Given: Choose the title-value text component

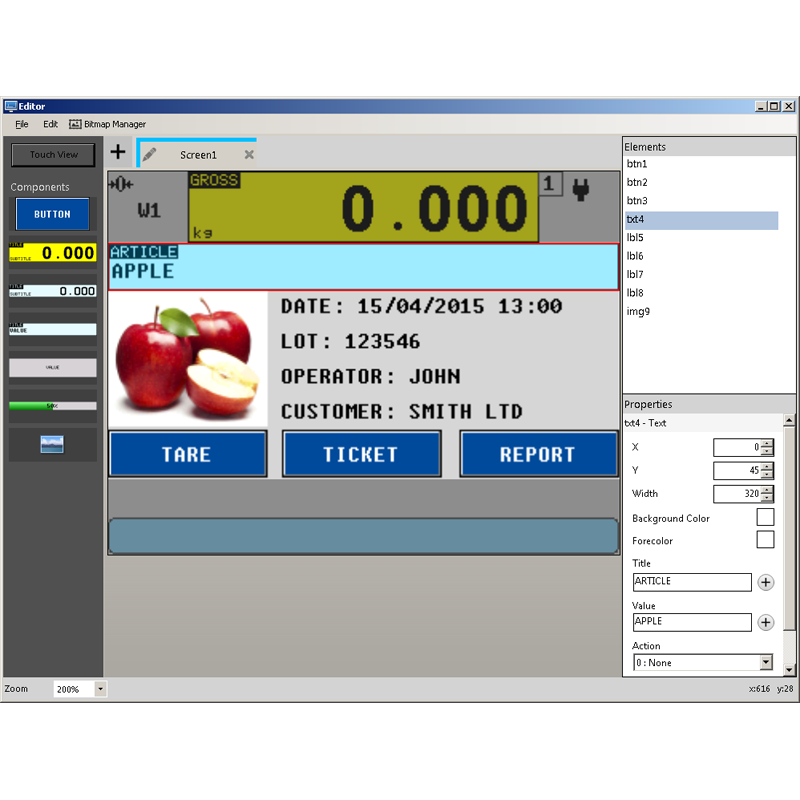Looking at the screenshot, I should click(53, 329).
